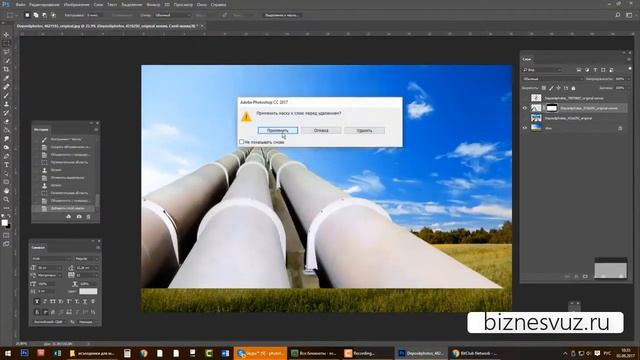
Task: Select the Eyedropper tool
Action: pyautogui.click(x=6, y=78)
